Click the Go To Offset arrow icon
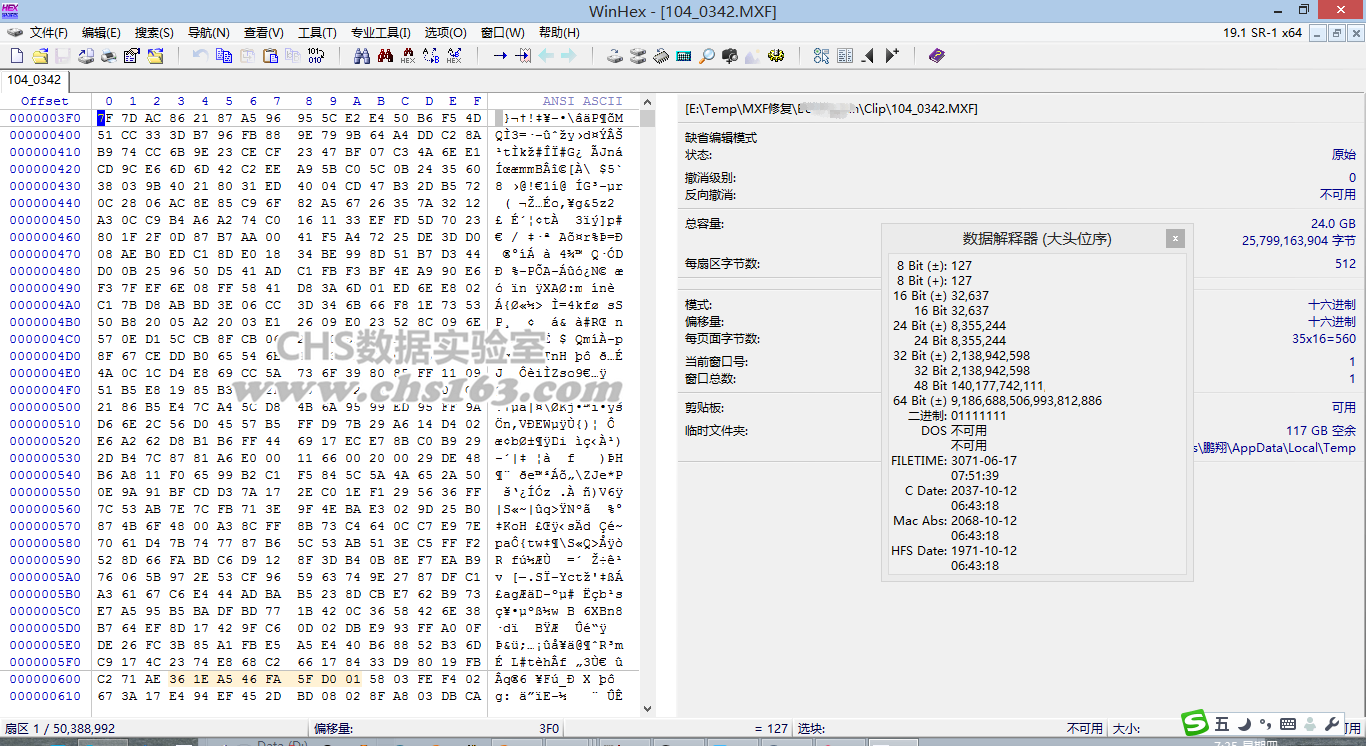The width and height of the screenshot is (1366, 746). point(500,56)
